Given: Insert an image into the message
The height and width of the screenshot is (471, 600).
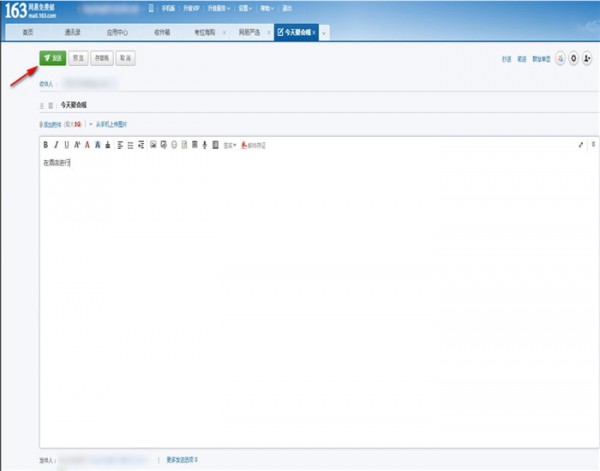Looking at the screenshot, I should tap(153, 145).
